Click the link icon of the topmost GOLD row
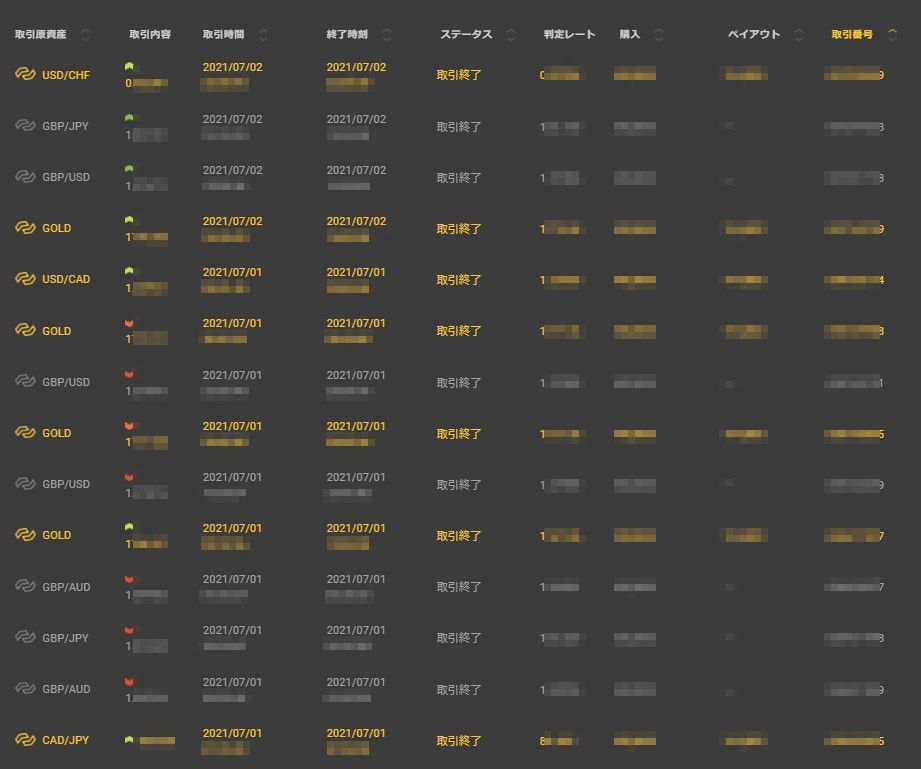This screenshot has height=769, width=921. pyautogui.click(x=25, y=228)
